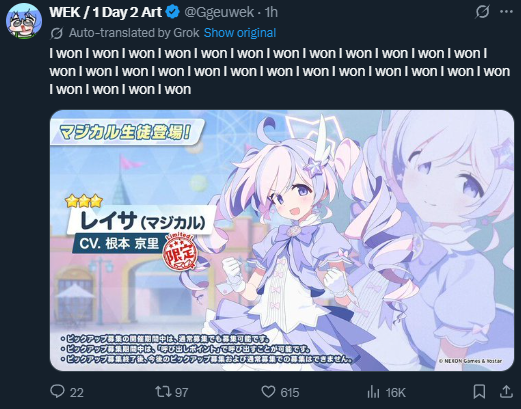Click the 97 reposts count
Screen dimensions: 521x409
click(x=182, y=392)
